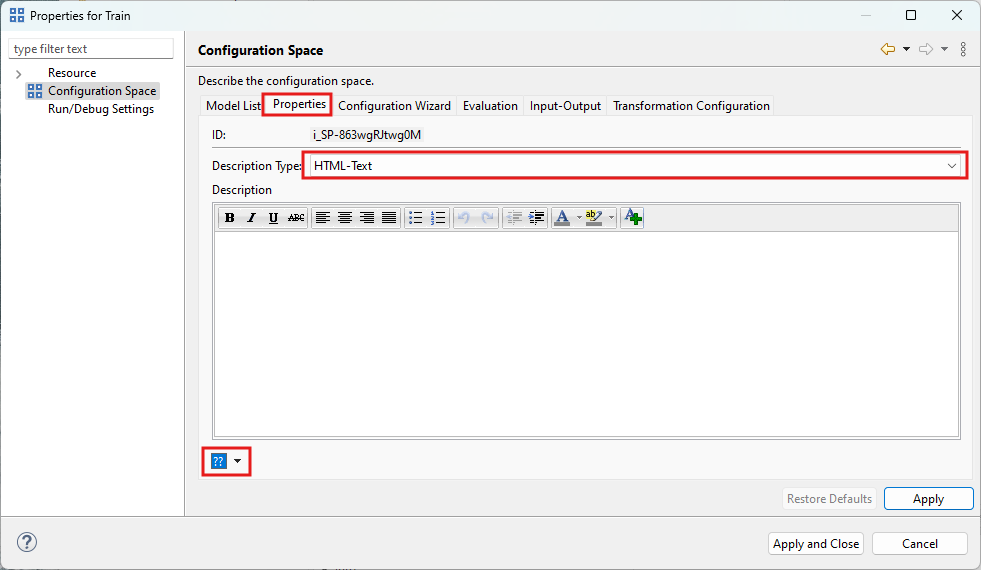Viewport: 981px width, 570px height.
Task: Expand the Resource tree node
Action: click(x=18, y=74)
